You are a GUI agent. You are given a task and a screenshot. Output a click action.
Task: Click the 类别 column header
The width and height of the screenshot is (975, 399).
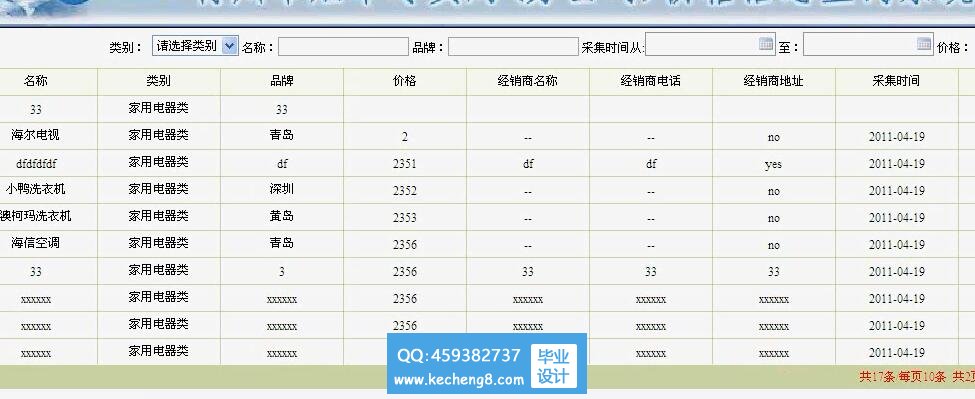159,81
